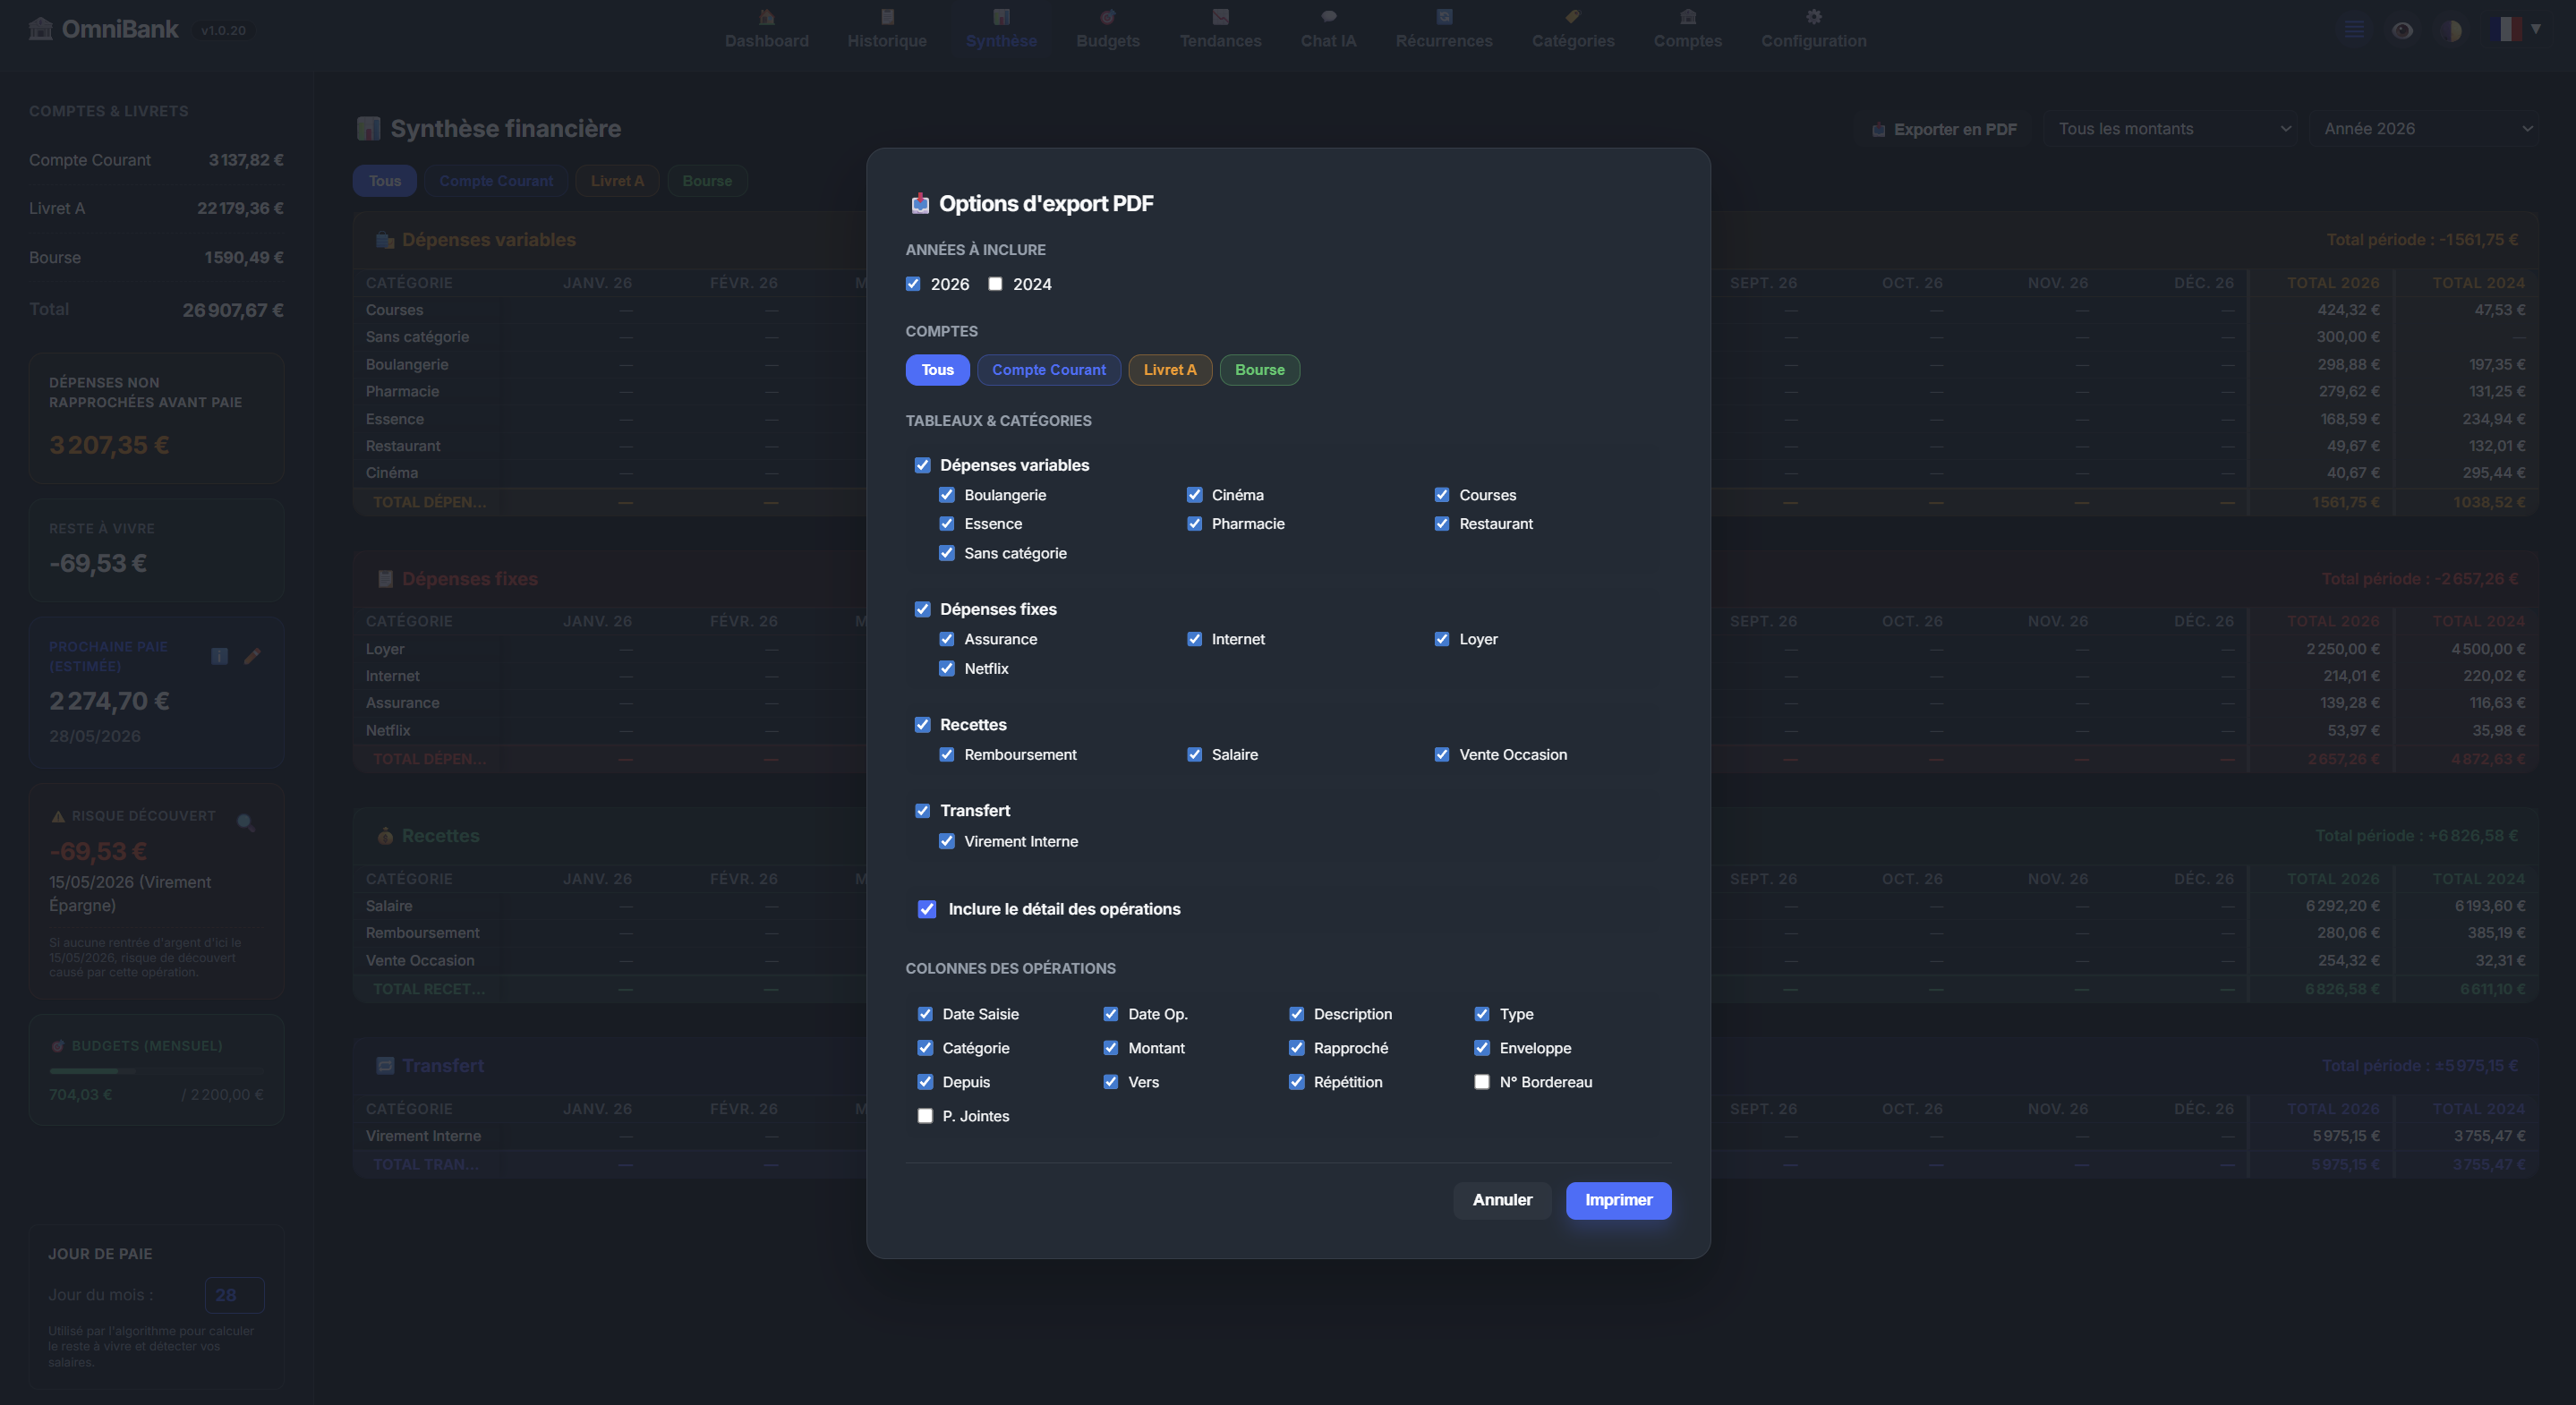The width and height of the screenshot is (2576, 1405).
Task: Open the French flag language selector
Action: click(x=2516, y=29)
